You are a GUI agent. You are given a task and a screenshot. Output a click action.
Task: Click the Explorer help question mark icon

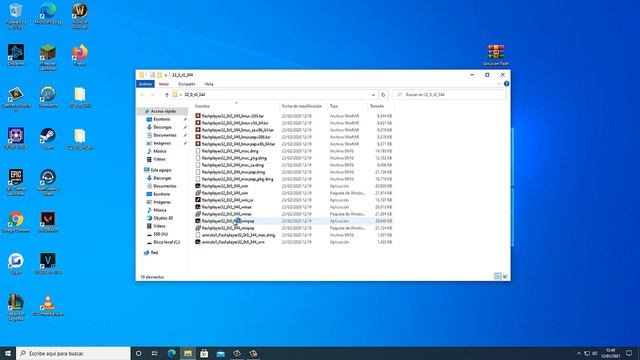[x=506, y=84]
